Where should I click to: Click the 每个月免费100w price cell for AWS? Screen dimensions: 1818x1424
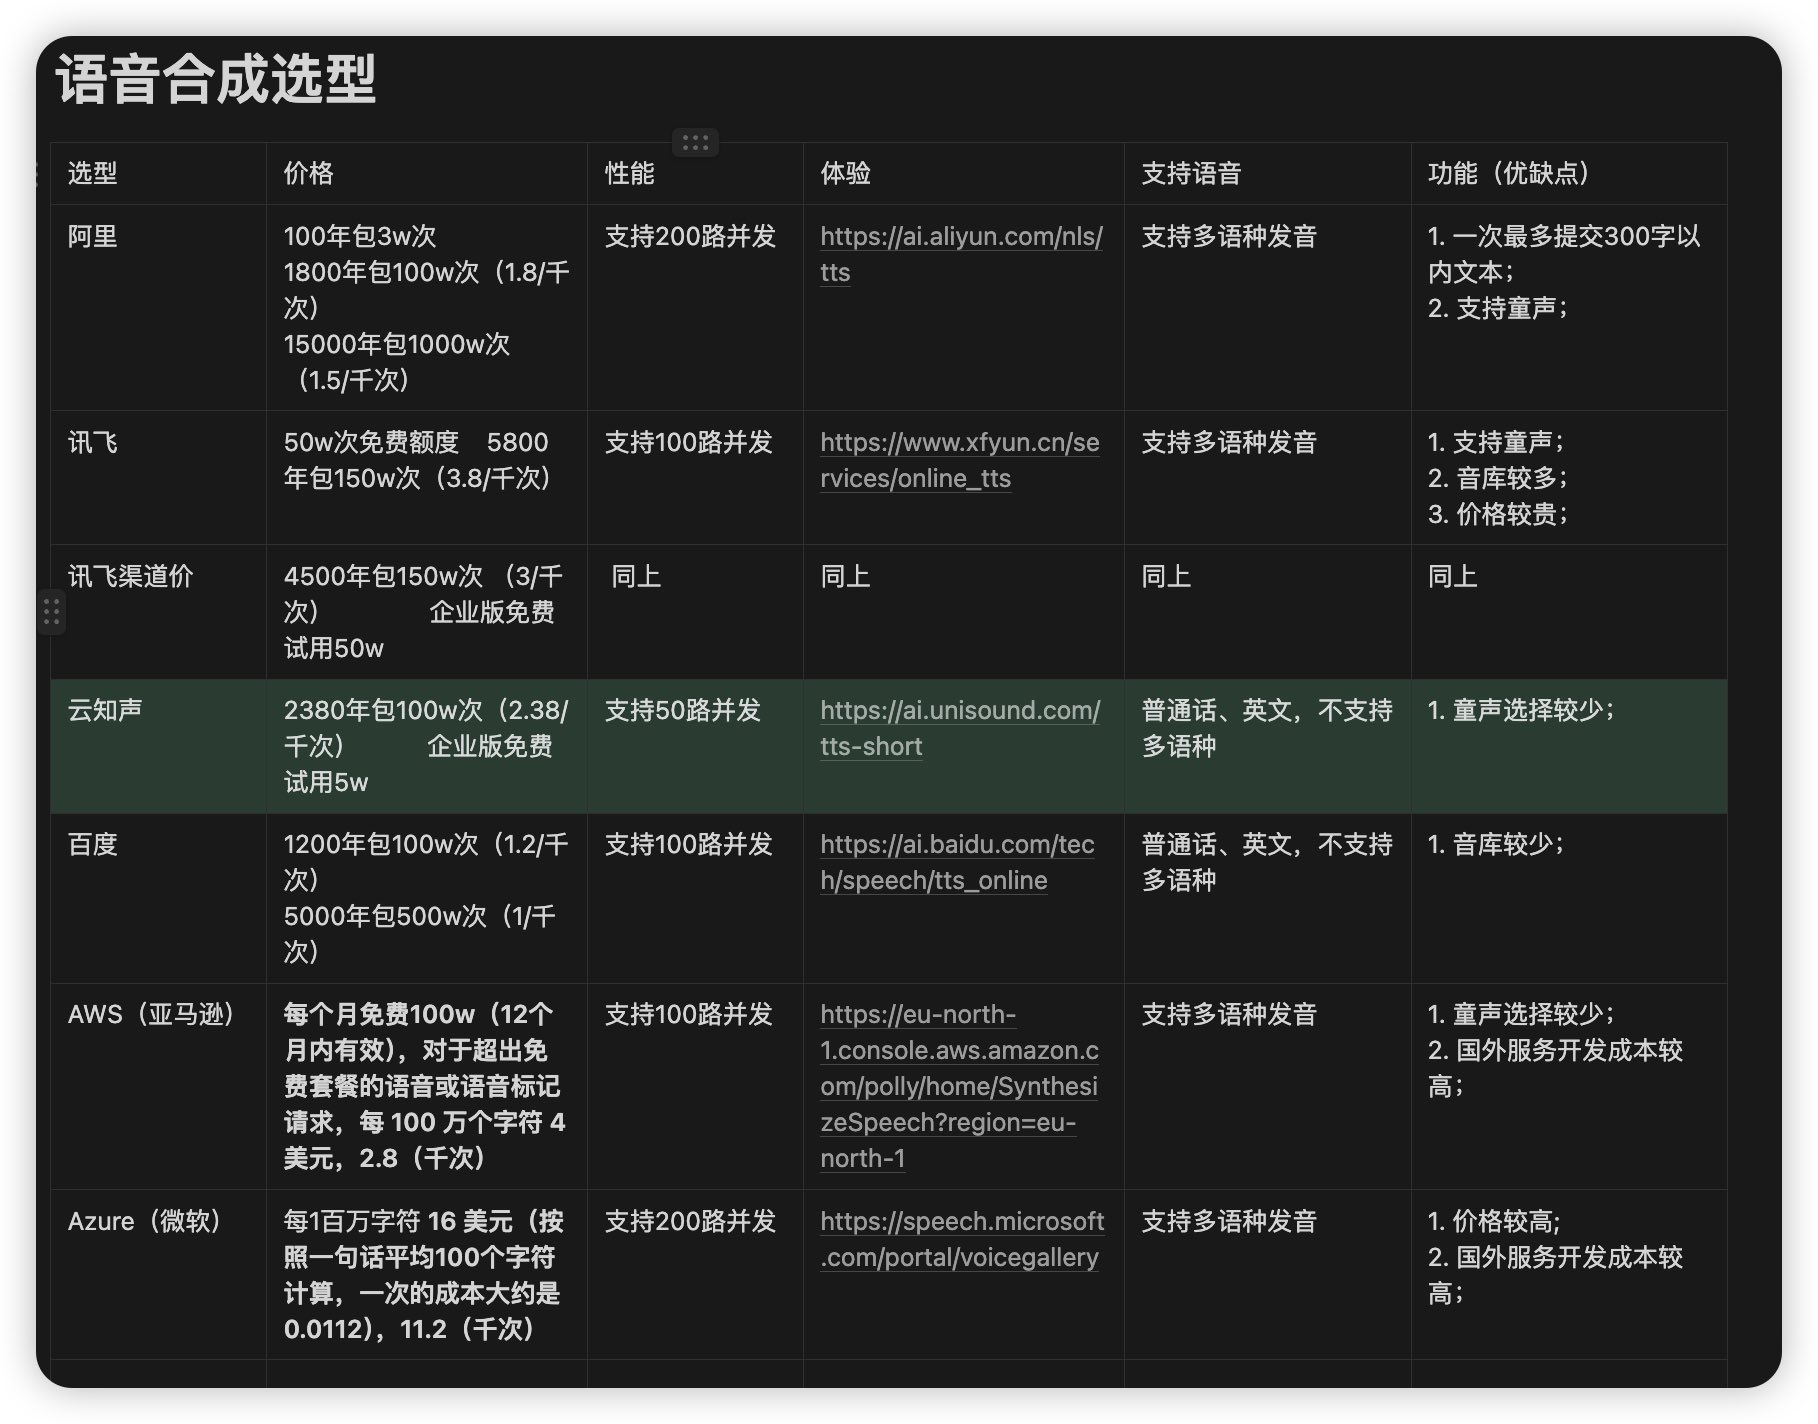pos(426,1086)
